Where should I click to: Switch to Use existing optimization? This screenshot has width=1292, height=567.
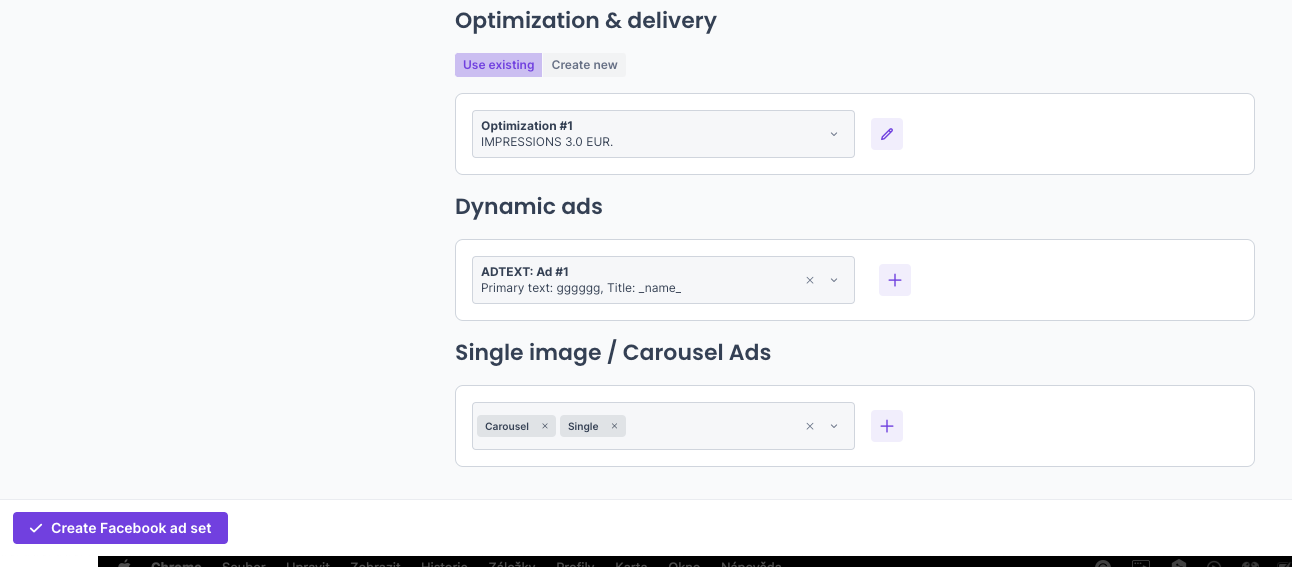(498, 65)
